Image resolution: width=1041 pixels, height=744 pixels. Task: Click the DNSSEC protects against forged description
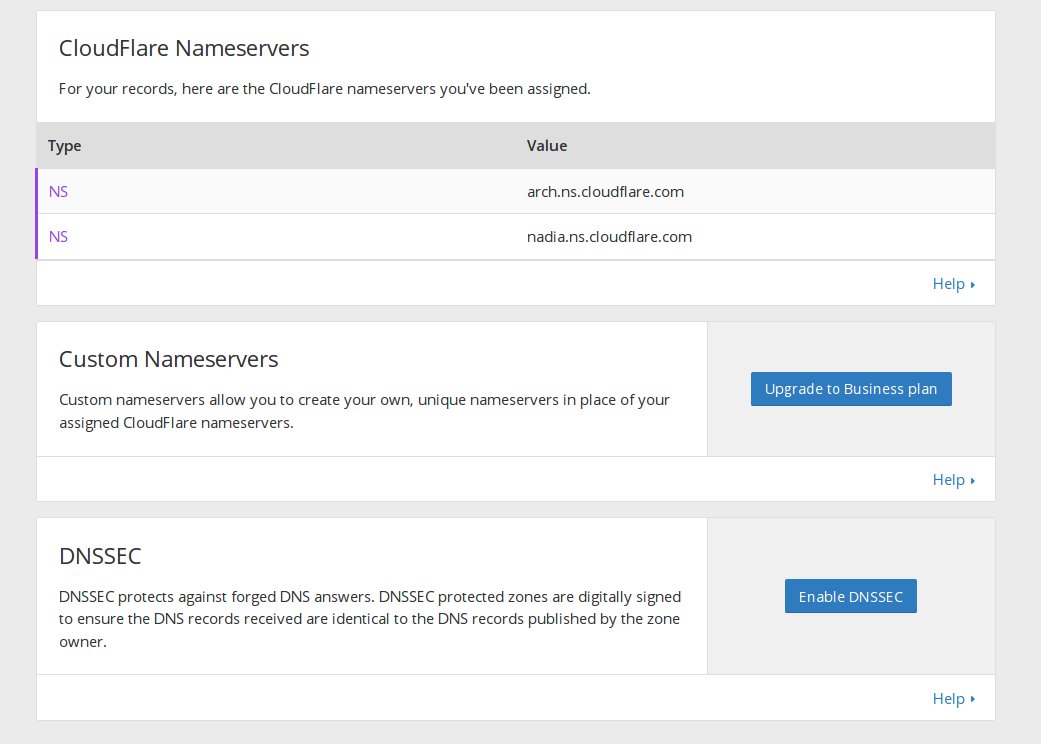point(370,619)
